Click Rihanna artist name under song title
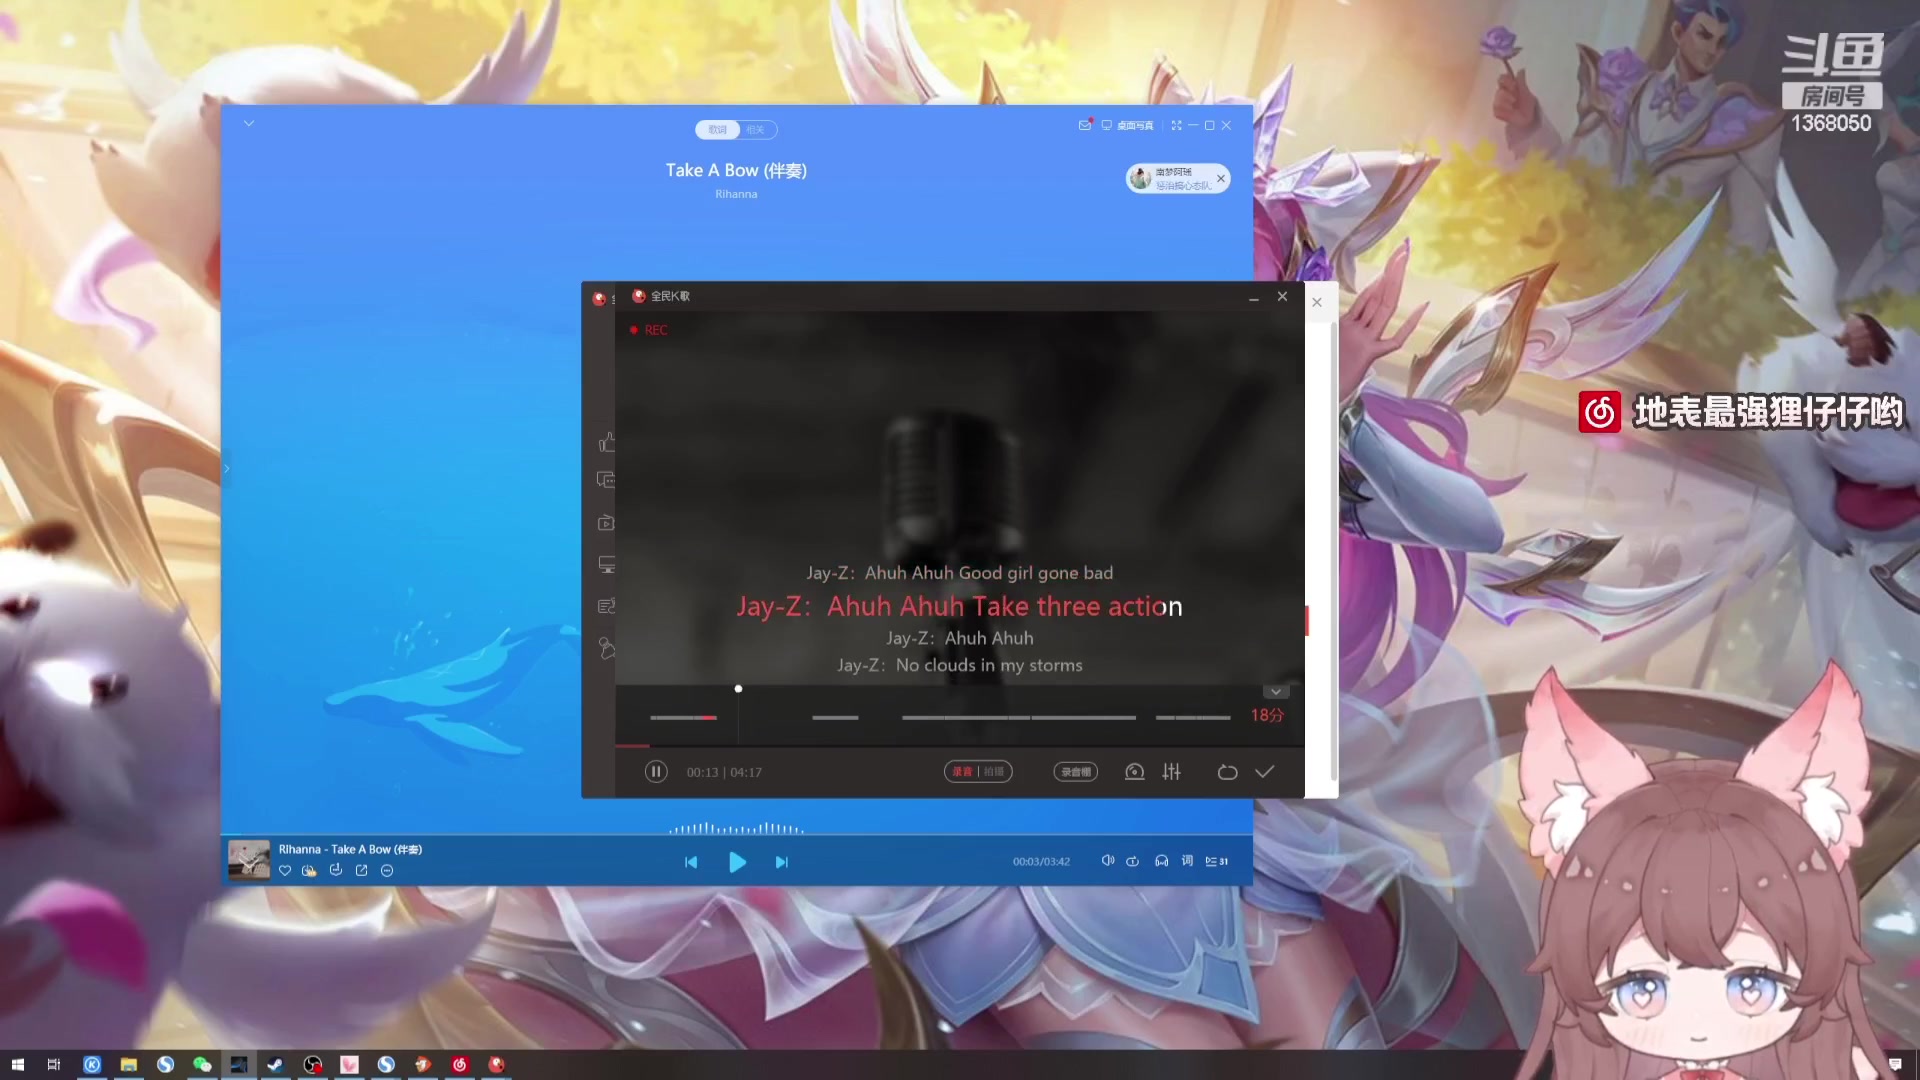 click(x=736, y=194)
